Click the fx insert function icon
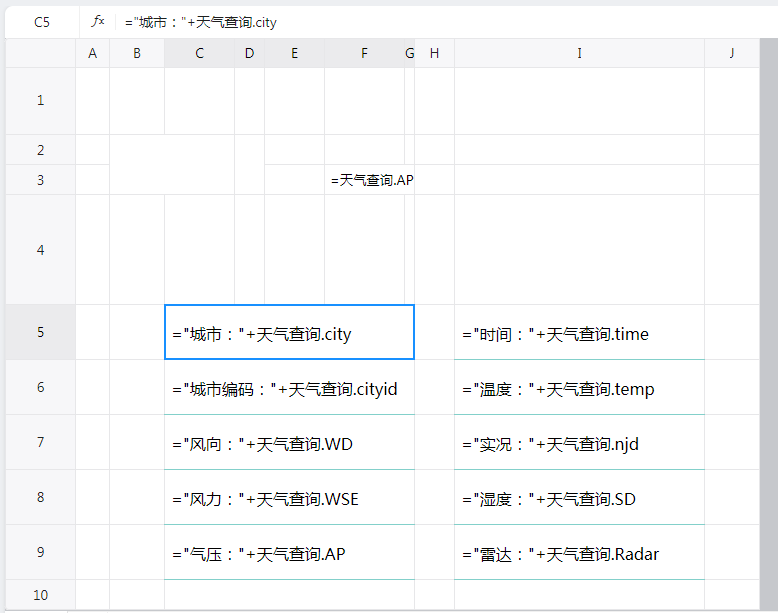 (x=98, y=22)
